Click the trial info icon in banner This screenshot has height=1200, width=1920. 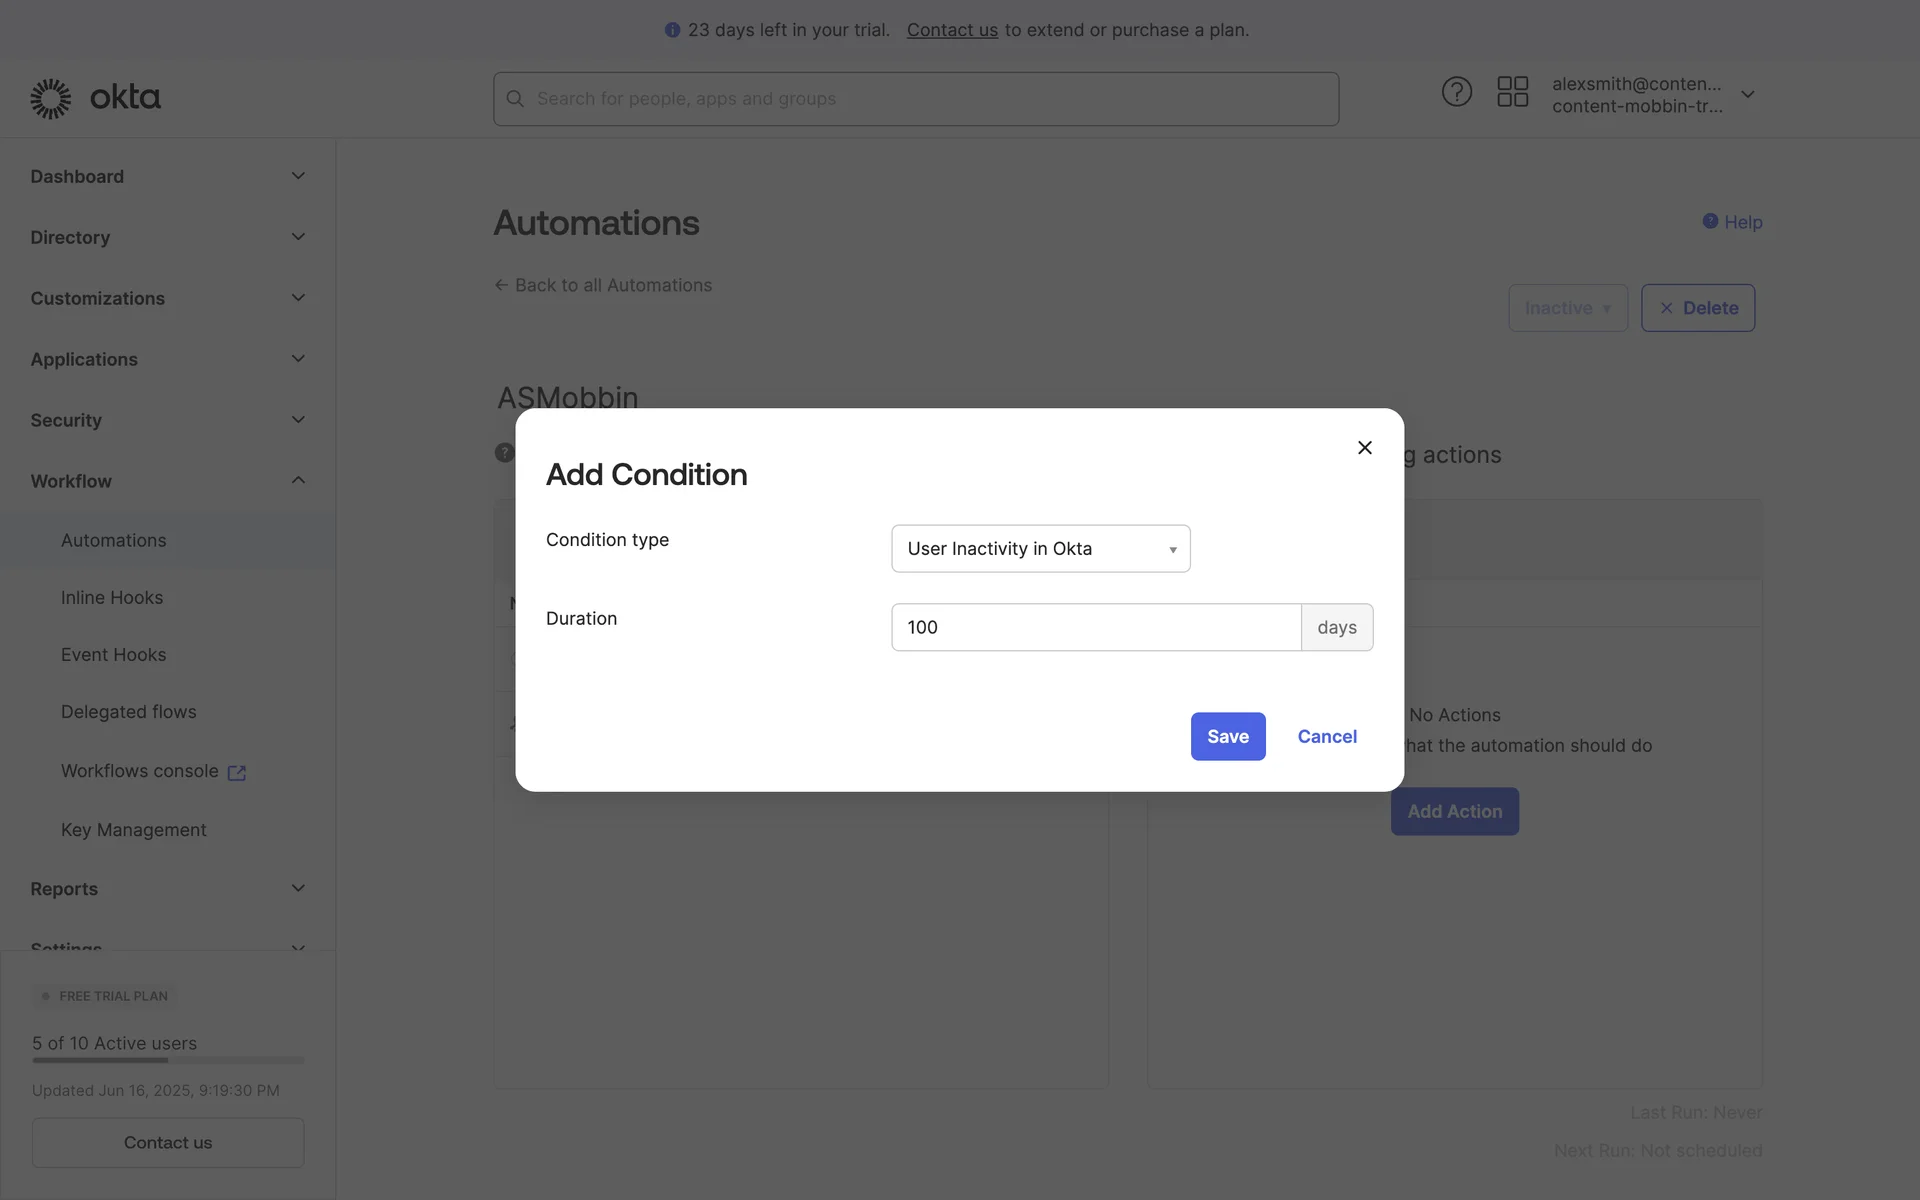(x=672, y=30)
